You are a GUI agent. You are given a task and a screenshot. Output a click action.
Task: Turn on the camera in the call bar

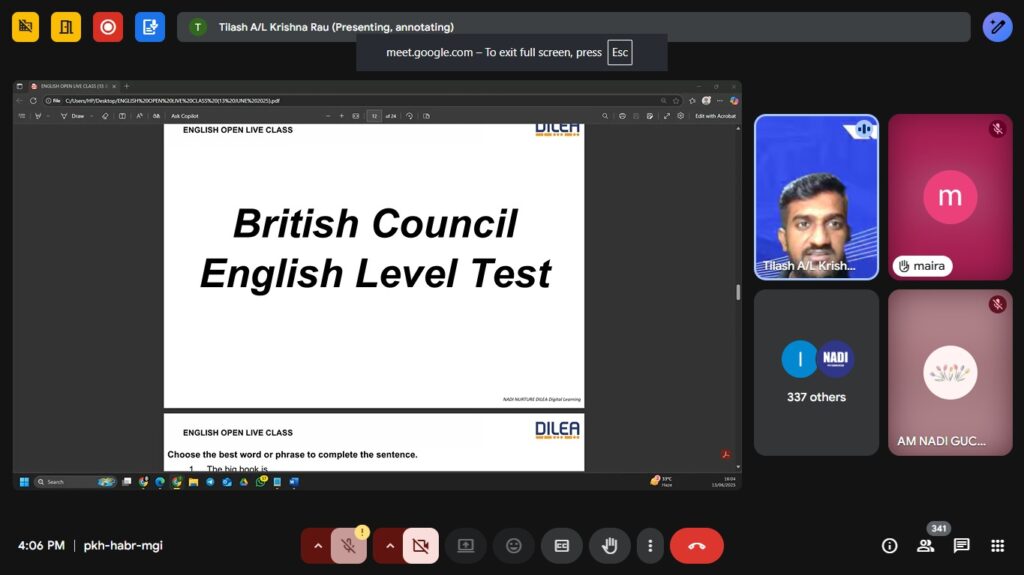pos(421,546)
